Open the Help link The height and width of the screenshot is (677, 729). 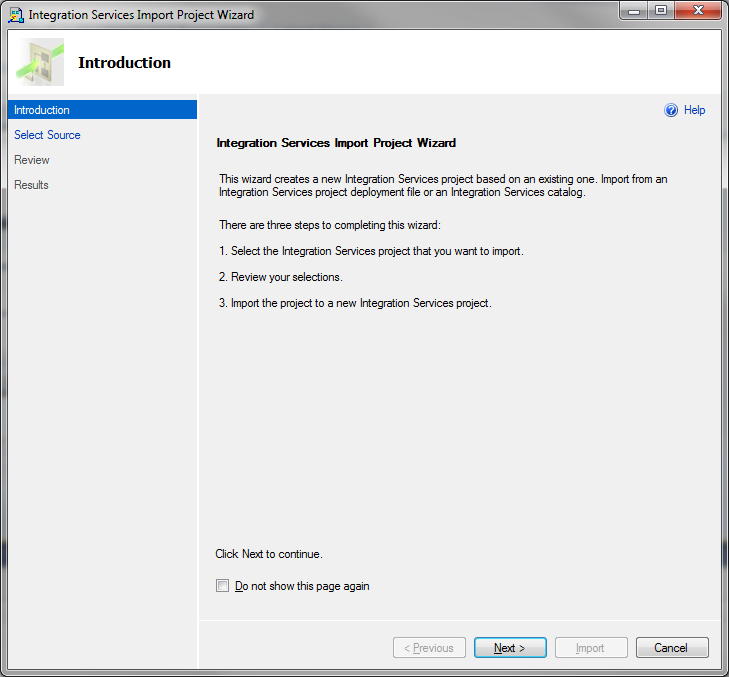pos(694,110)
